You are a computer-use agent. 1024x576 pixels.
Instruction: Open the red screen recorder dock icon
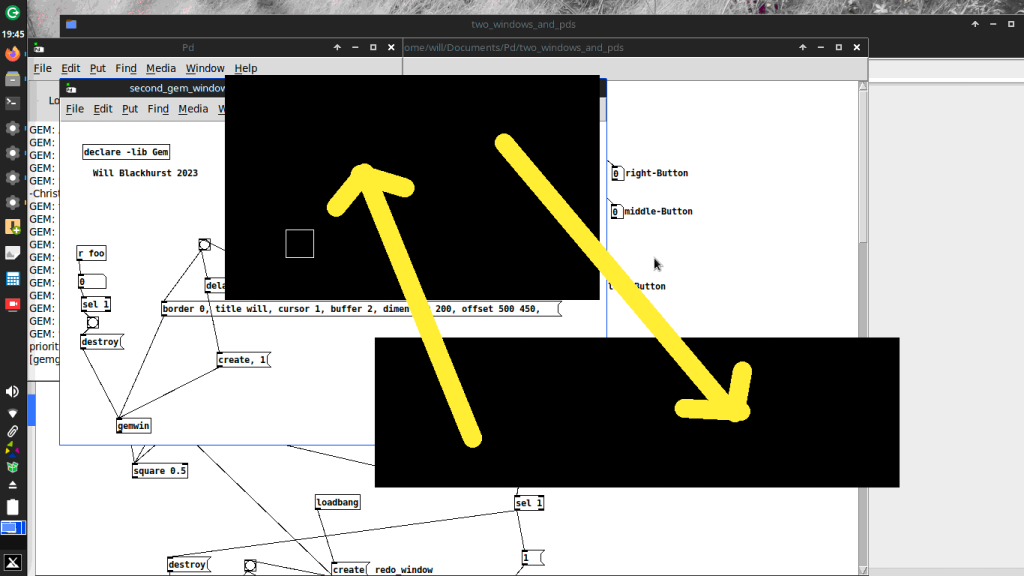pos(12,304)
